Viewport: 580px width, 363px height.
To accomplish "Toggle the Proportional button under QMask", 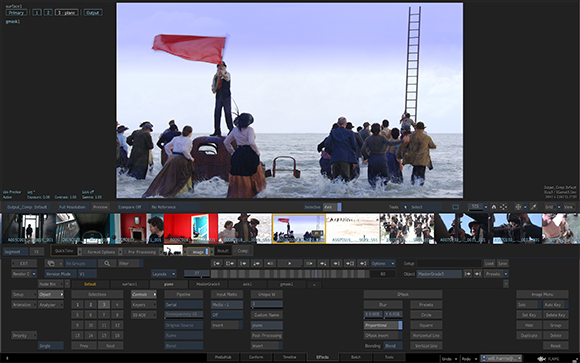I will (x=383, y=325).
